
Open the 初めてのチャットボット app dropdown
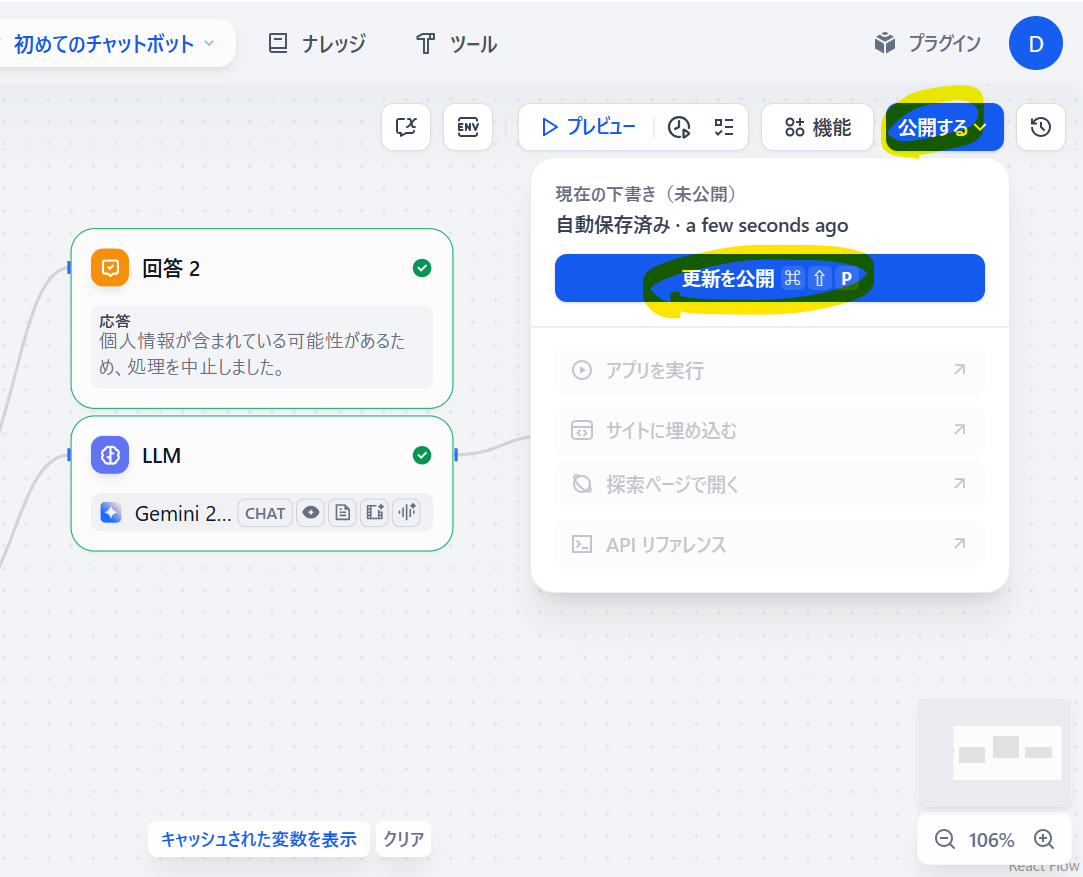(x=114, y=44)
